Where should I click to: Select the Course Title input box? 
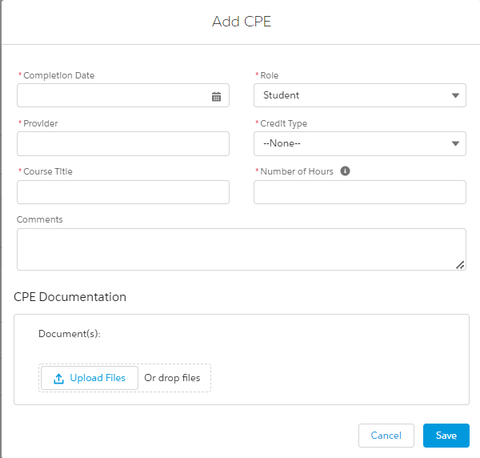point(123,192)
